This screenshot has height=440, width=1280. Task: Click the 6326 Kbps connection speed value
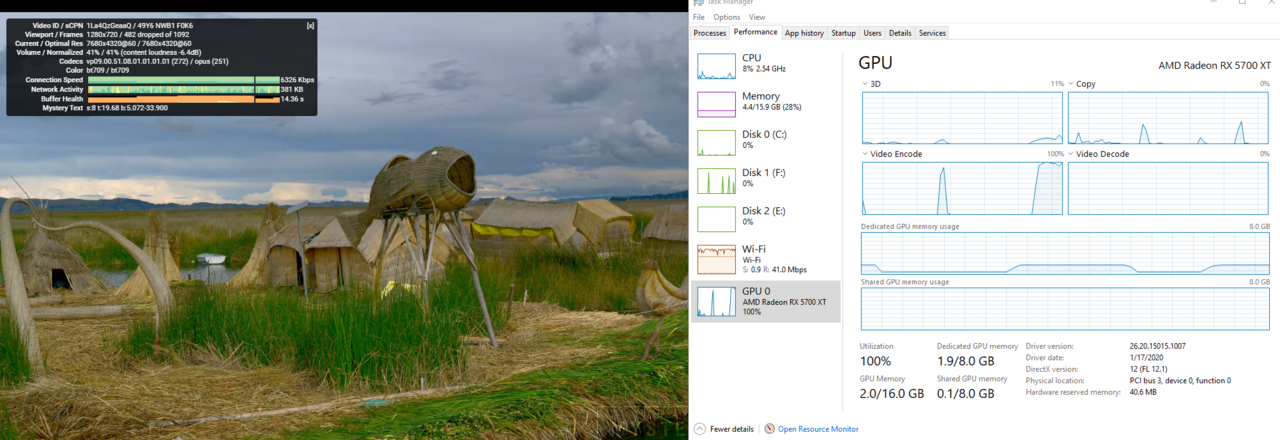(x=298, y=79)
